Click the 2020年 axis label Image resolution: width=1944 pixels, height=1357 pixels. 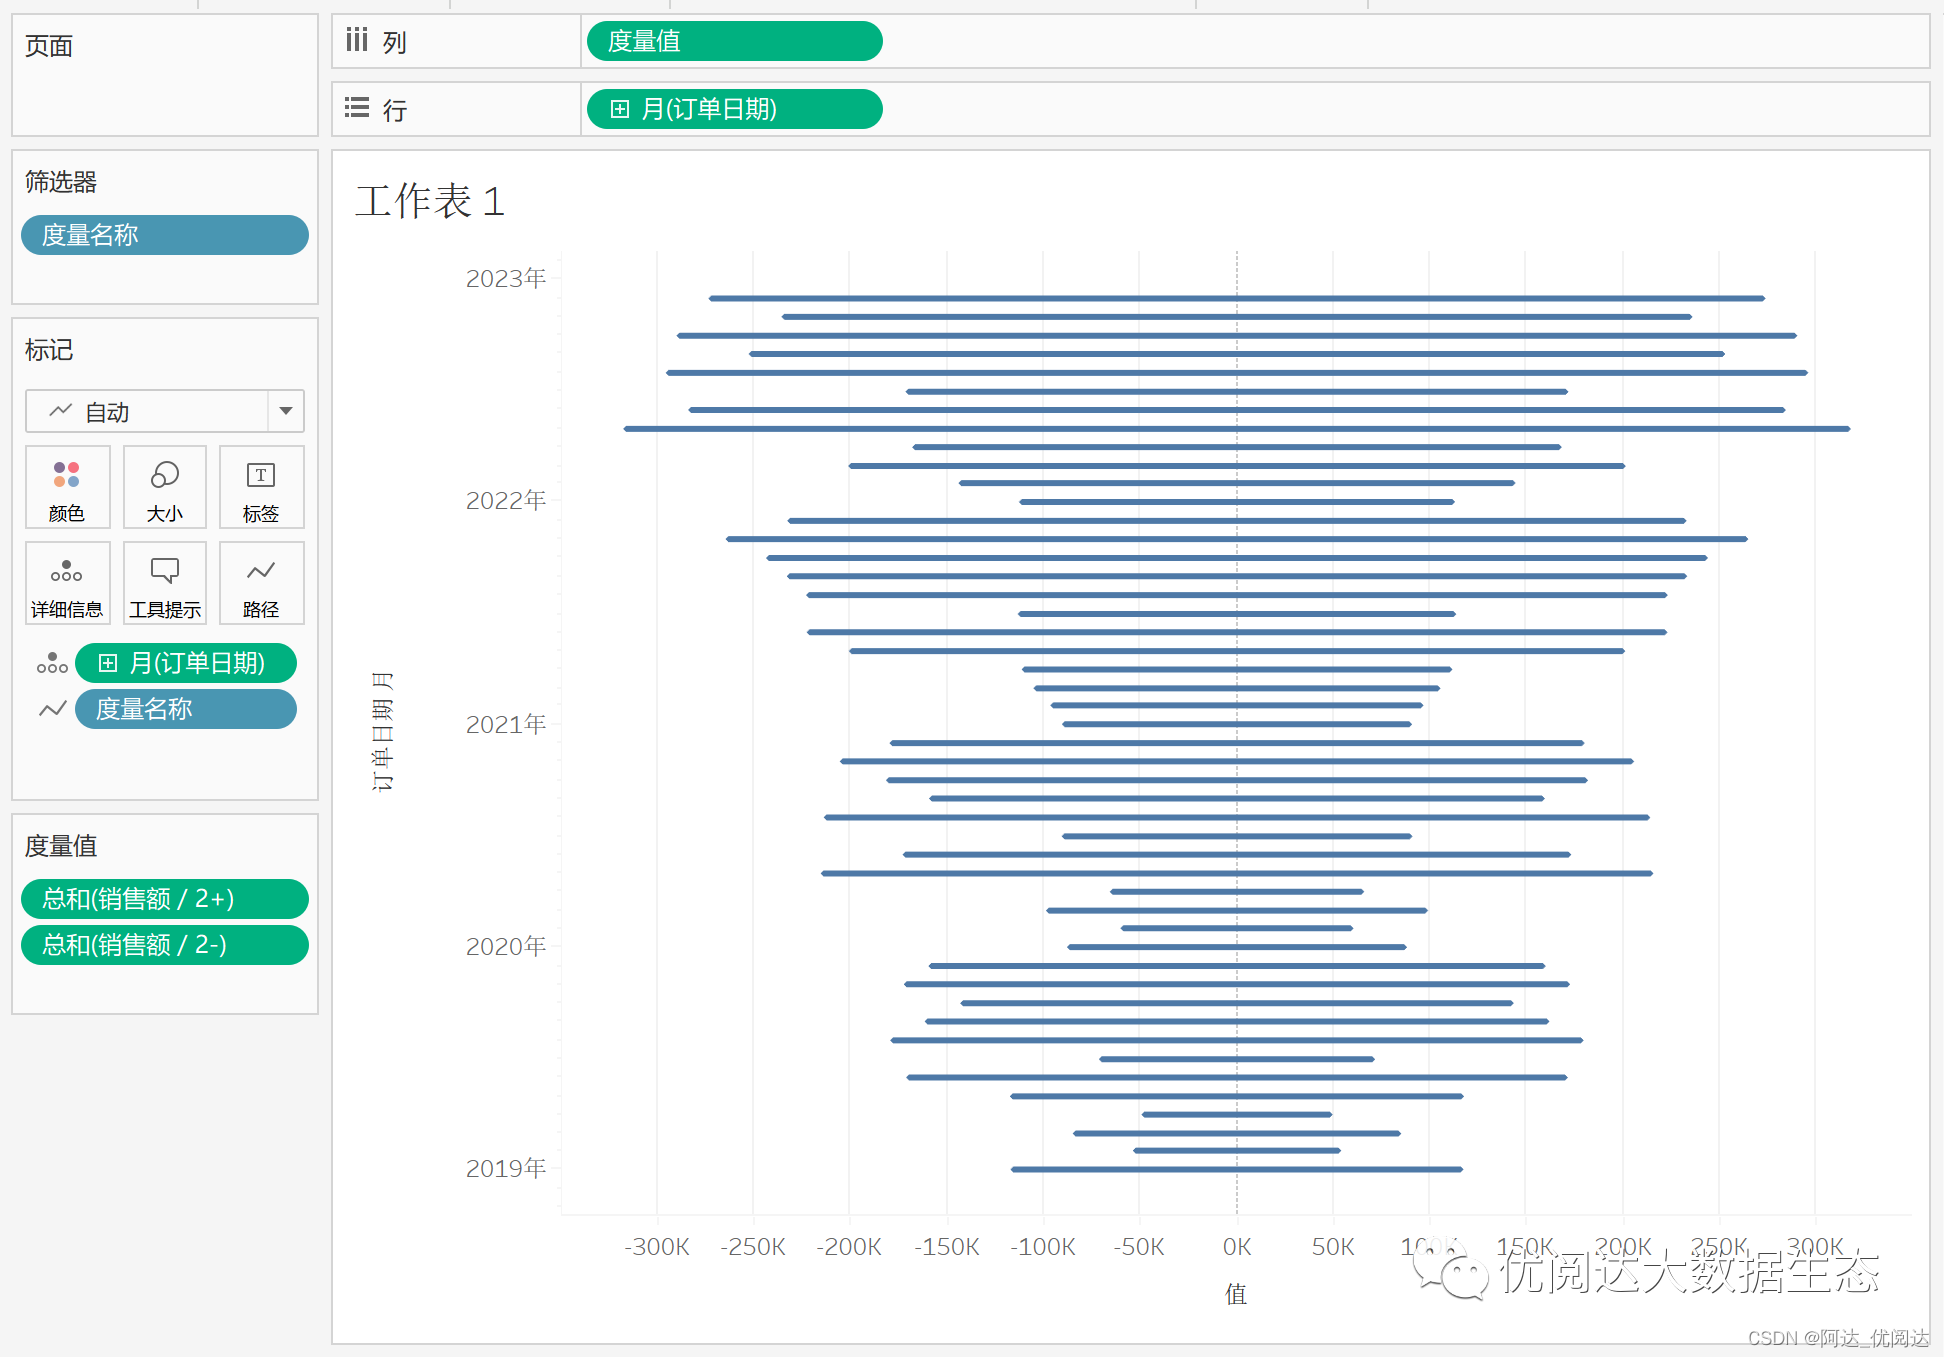tap(506, 946)
